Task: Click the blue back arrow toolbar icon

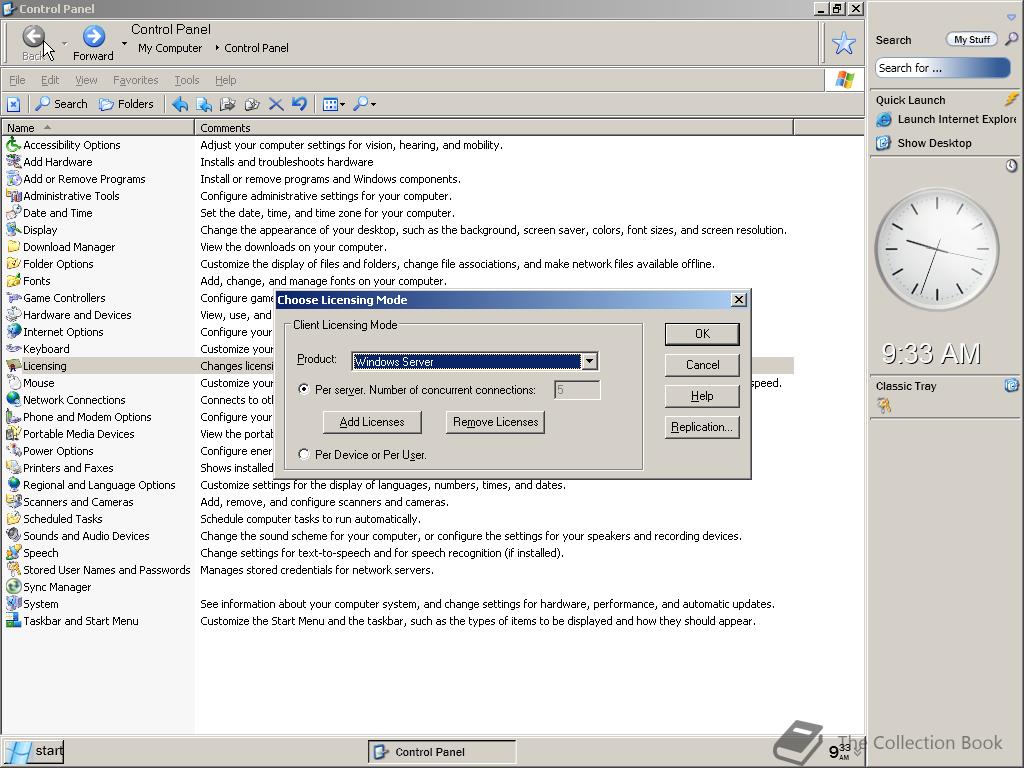Action: point(180,104)
